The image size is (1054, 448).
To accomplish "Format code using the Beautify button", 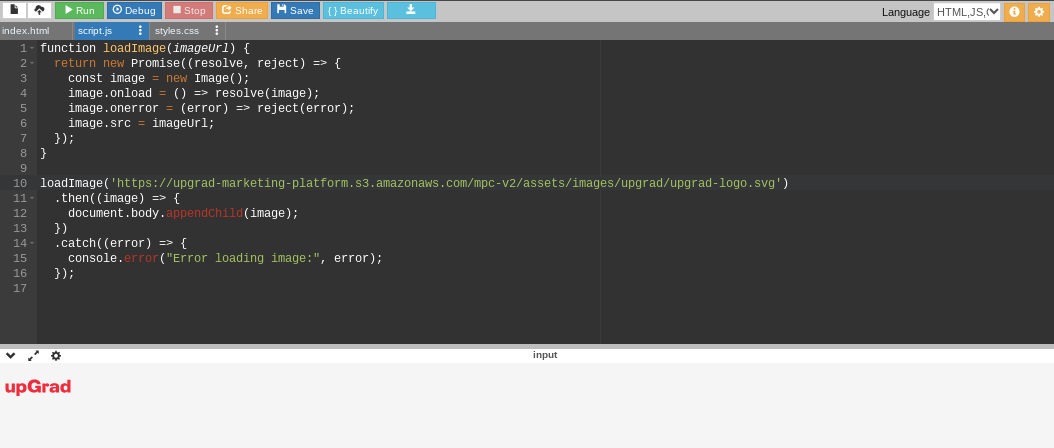I will click(x=354, y=10).
